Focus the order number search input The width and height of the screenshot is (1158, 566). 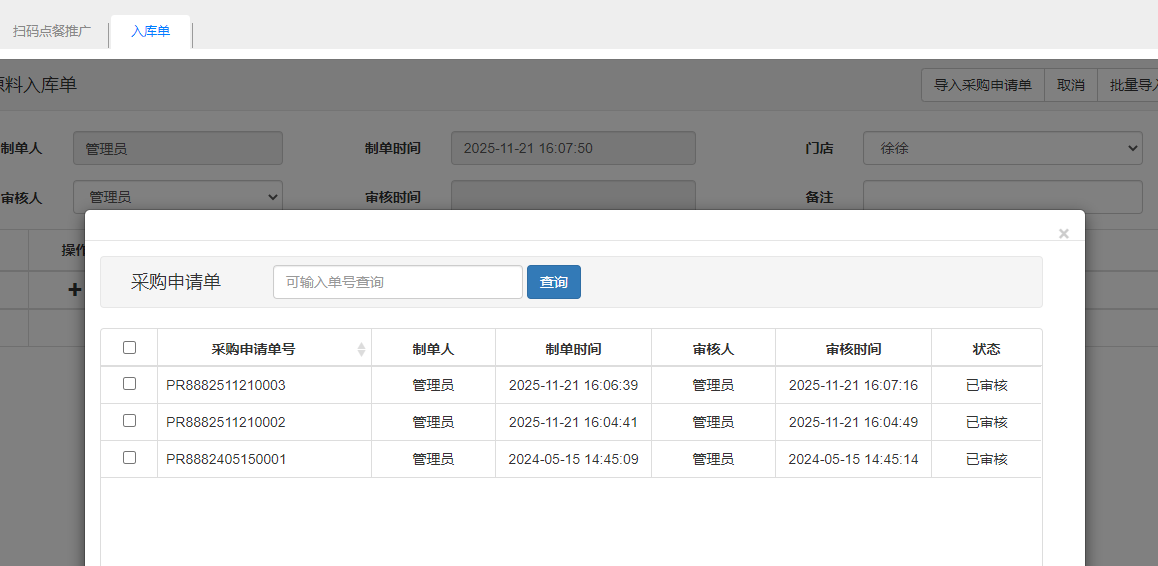[x=398, y=282]
